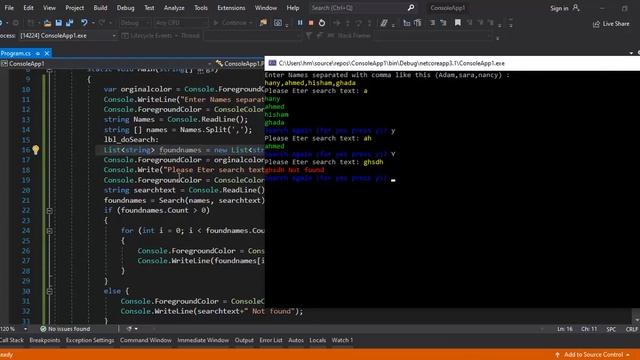The width and height of the screenshot is (640, 360).
Task: Click the Stack Frame combo box
Action: [433, 36]
